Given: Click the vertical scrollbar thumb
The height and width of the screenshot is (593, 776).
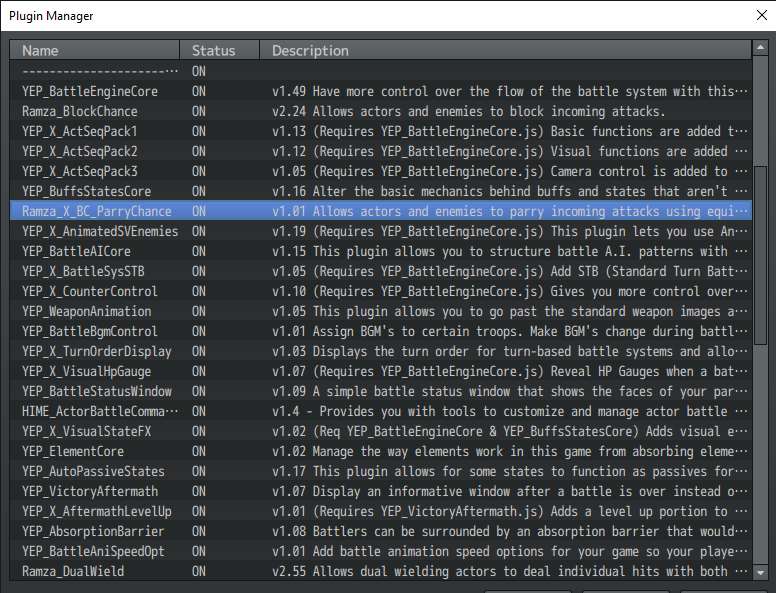Looking at the screenshot, I should pos(760,255).
